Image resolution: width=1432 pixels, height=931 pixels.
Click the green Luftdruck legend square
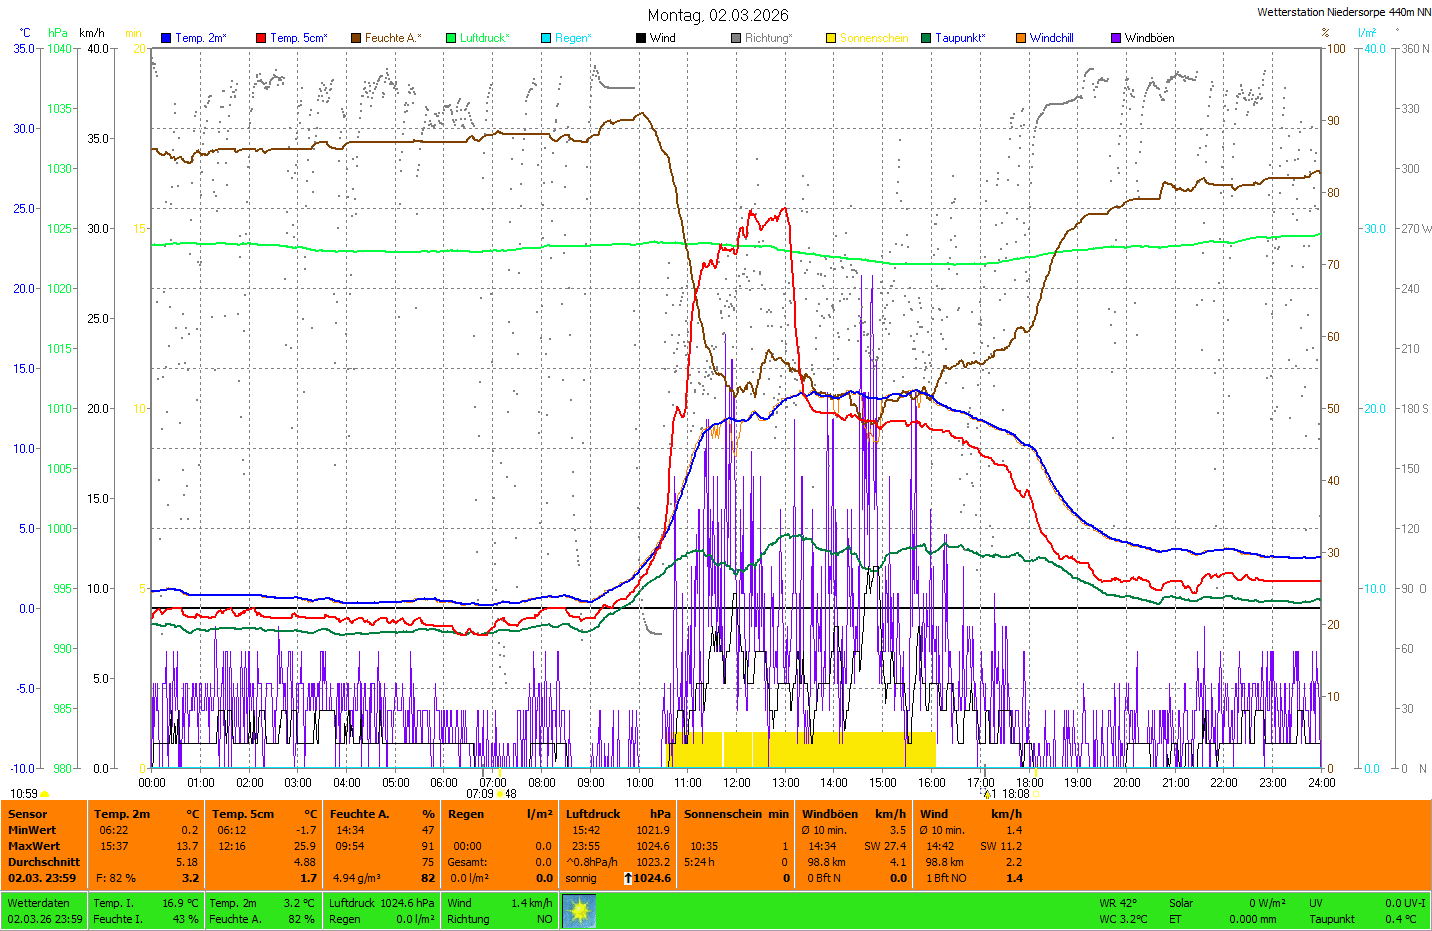click(x=451, y=38)
